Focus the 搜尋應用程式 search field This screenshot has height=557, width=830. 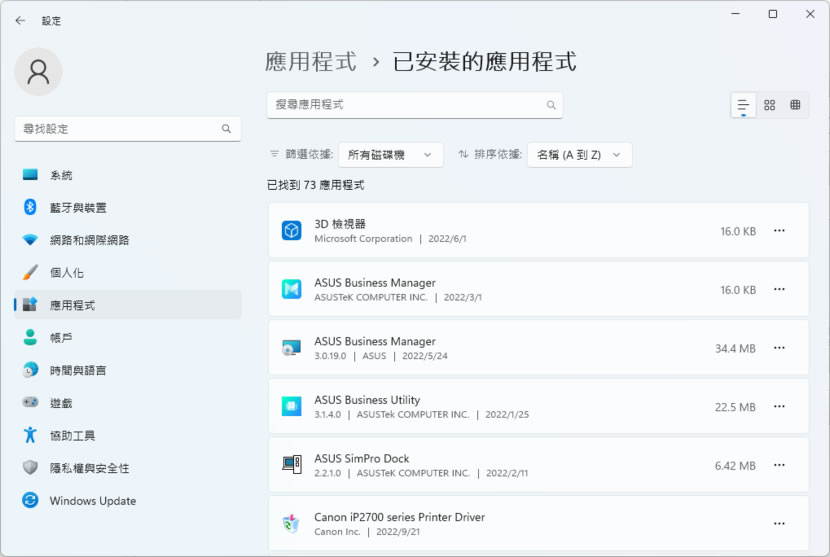(414, 105)
